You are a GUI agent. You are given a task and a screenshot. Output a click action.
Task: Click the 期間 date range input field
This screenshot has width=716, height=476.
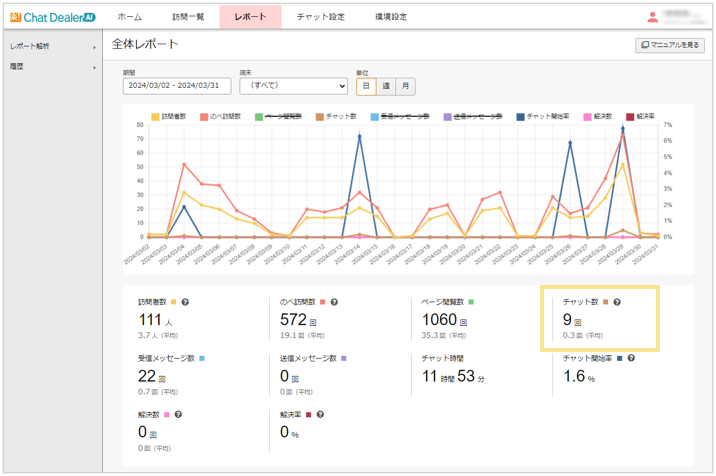[x=176, y=86]
